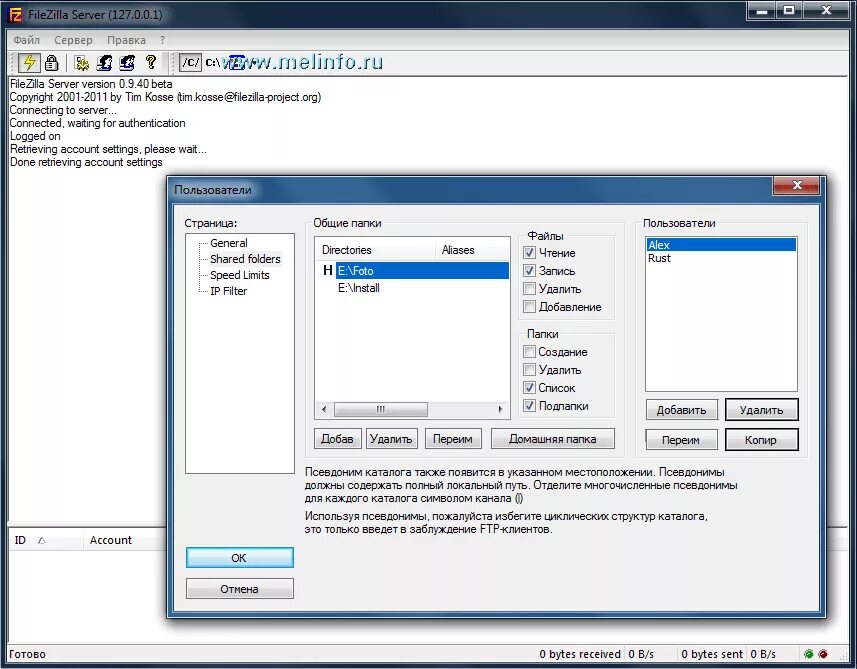Click Переим button below the directories list
The image size is (857, 669).
coord(453,439)
